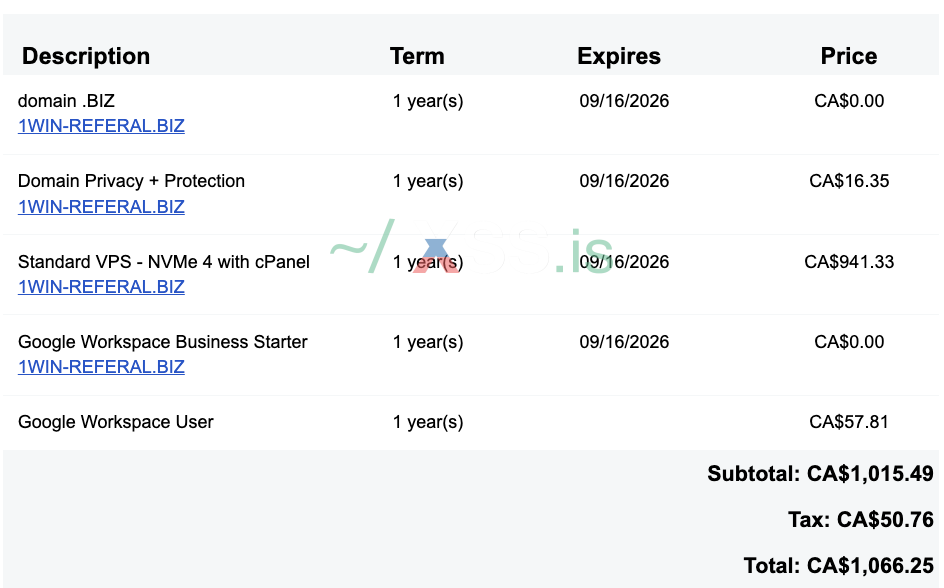Select the Domain Privacy + Protection description text

pos(131,181)
